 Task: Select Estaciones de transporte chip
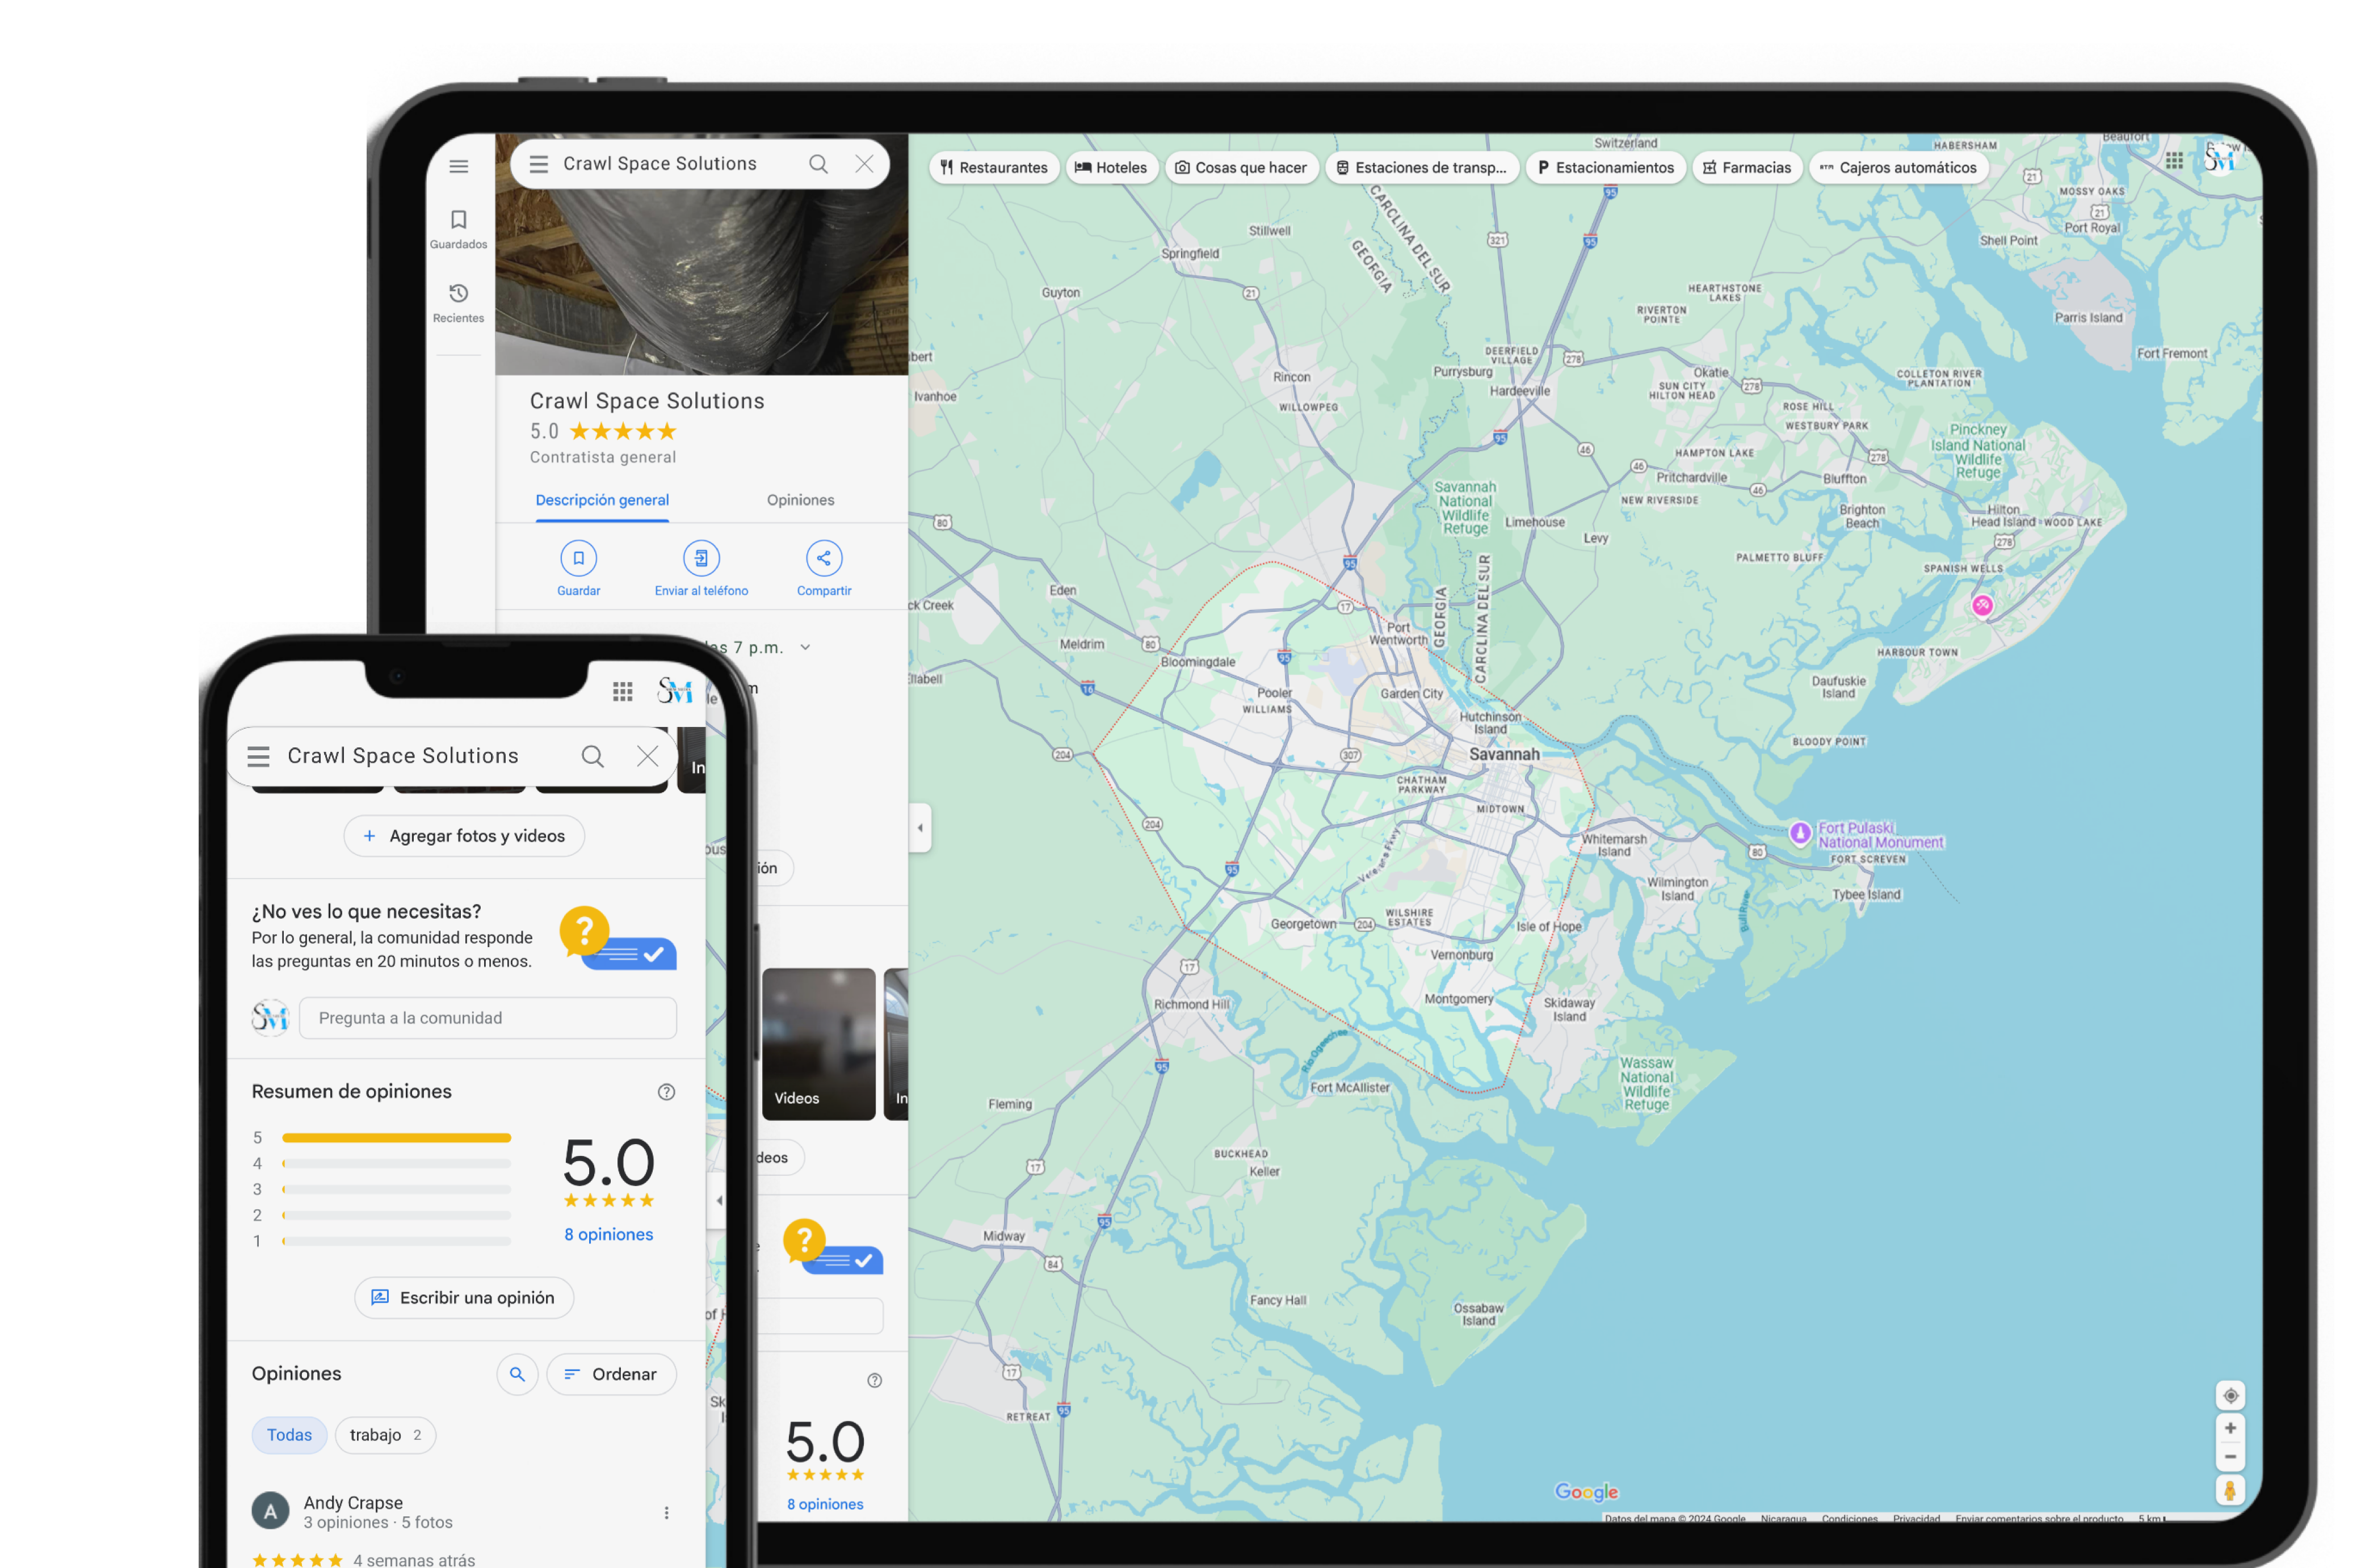[x=1421, y=168]
